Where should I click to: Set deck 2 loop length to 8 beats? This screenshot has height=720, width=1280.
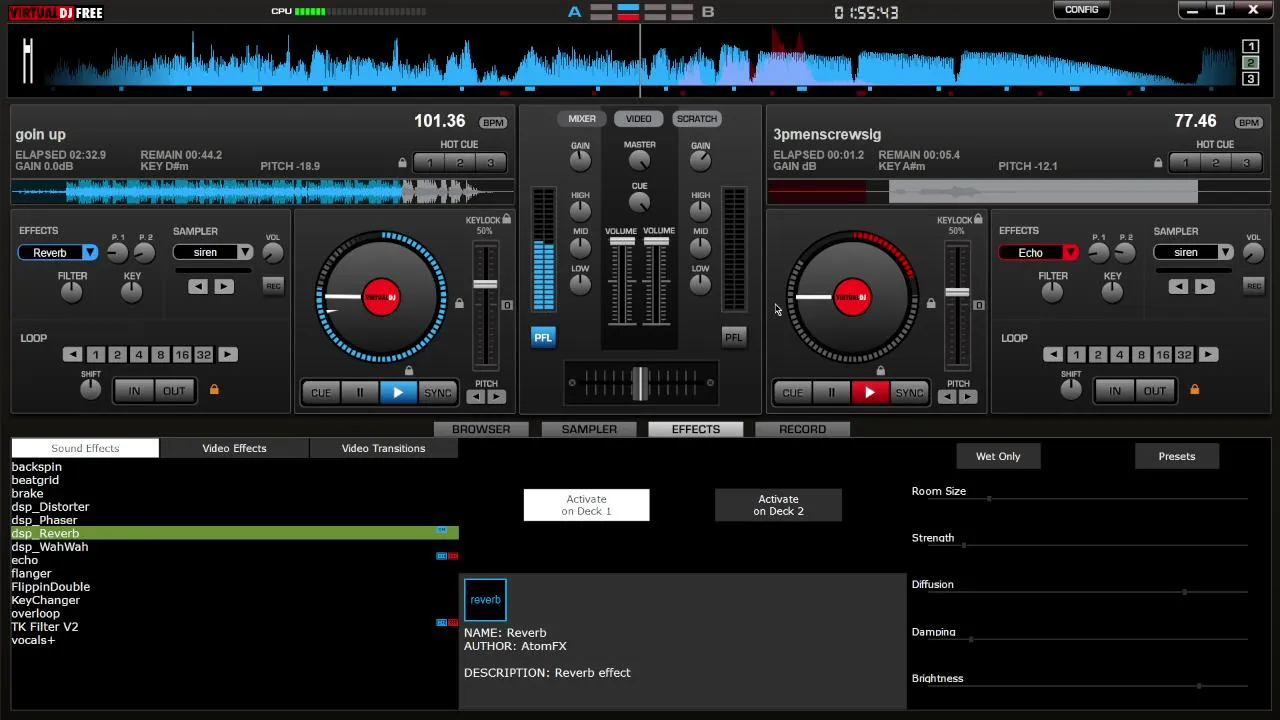click(1141, 355)
